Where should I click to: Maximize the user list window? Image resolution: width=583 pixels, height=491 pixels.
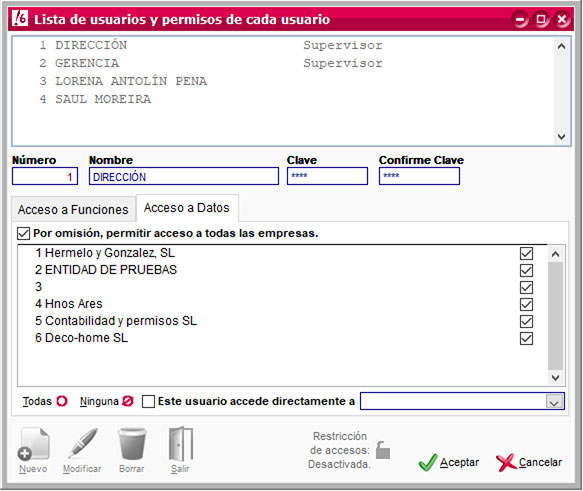coord(541,19)
